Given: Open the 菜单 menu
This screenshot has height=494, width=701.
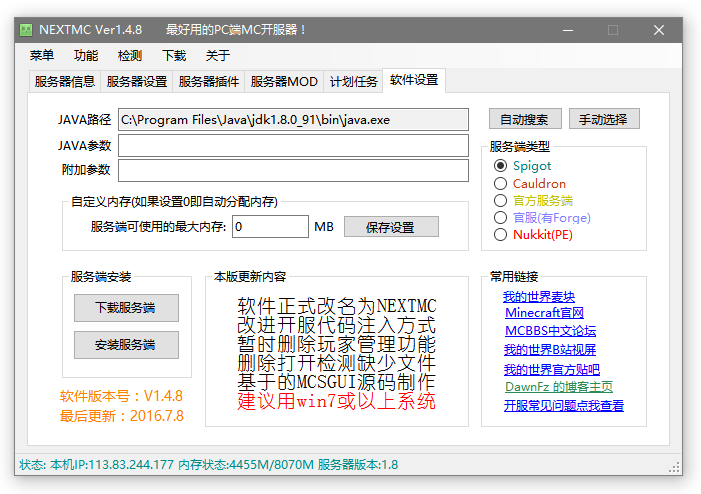Looking at the screenshot, I should (42, 55).
